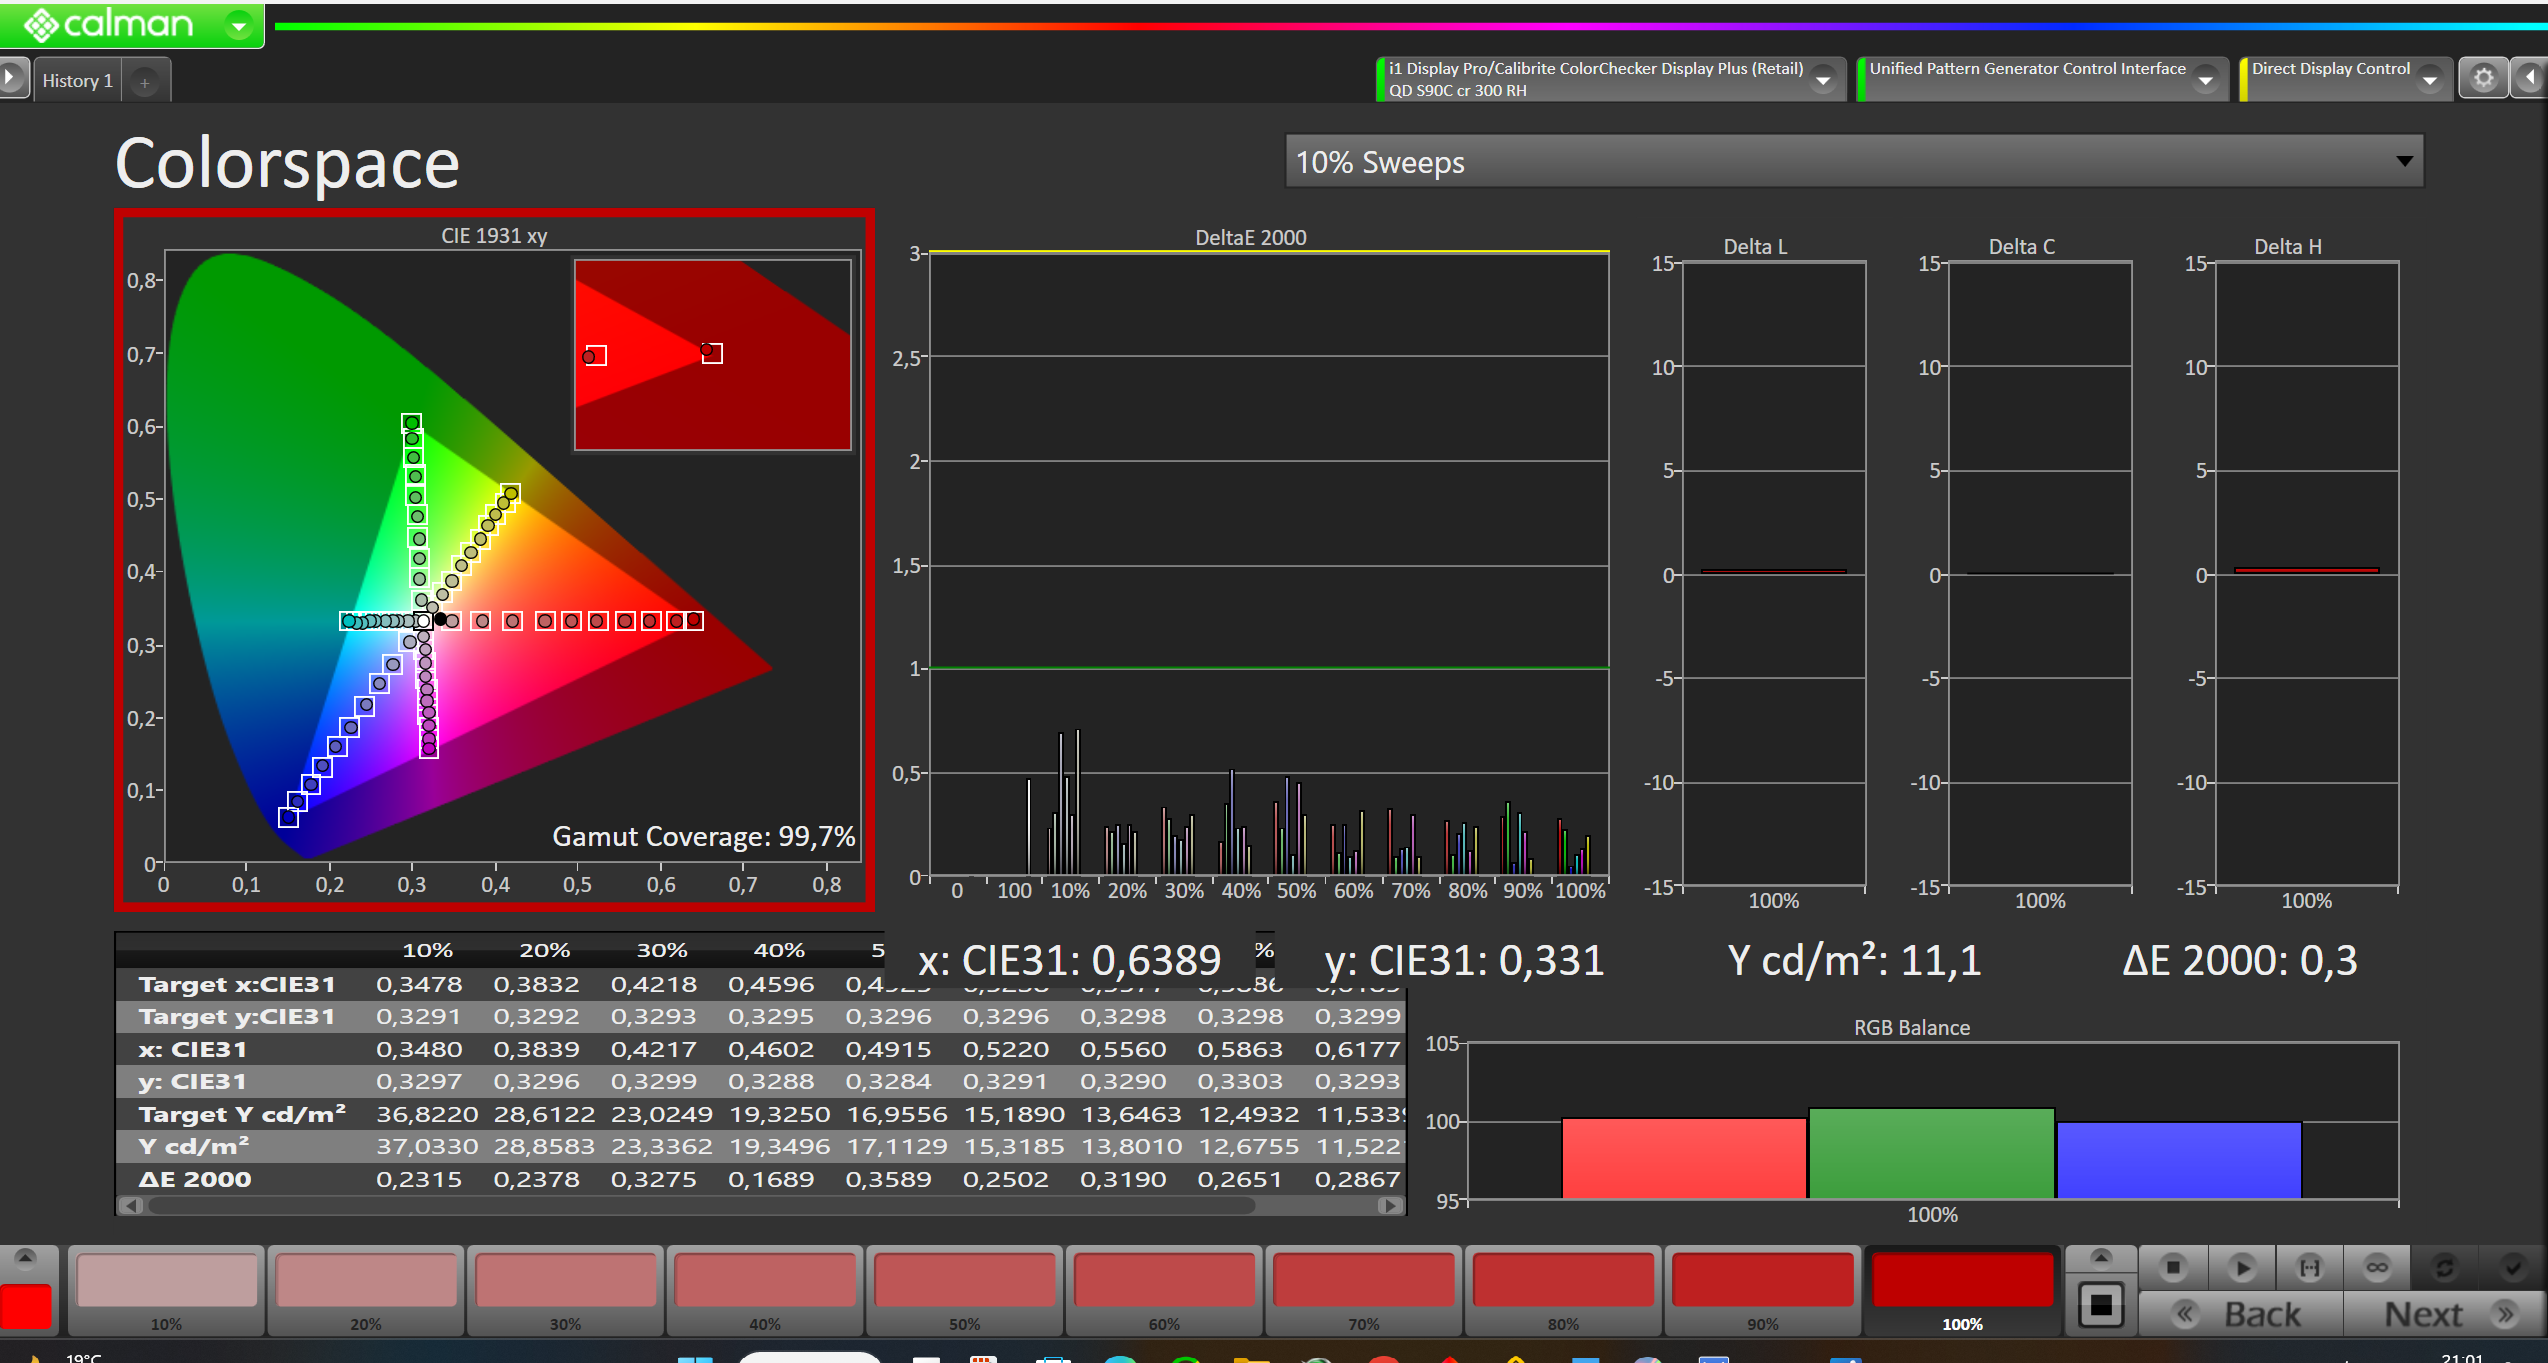Click the blue RGB Balance bar

[2179, 1160]
